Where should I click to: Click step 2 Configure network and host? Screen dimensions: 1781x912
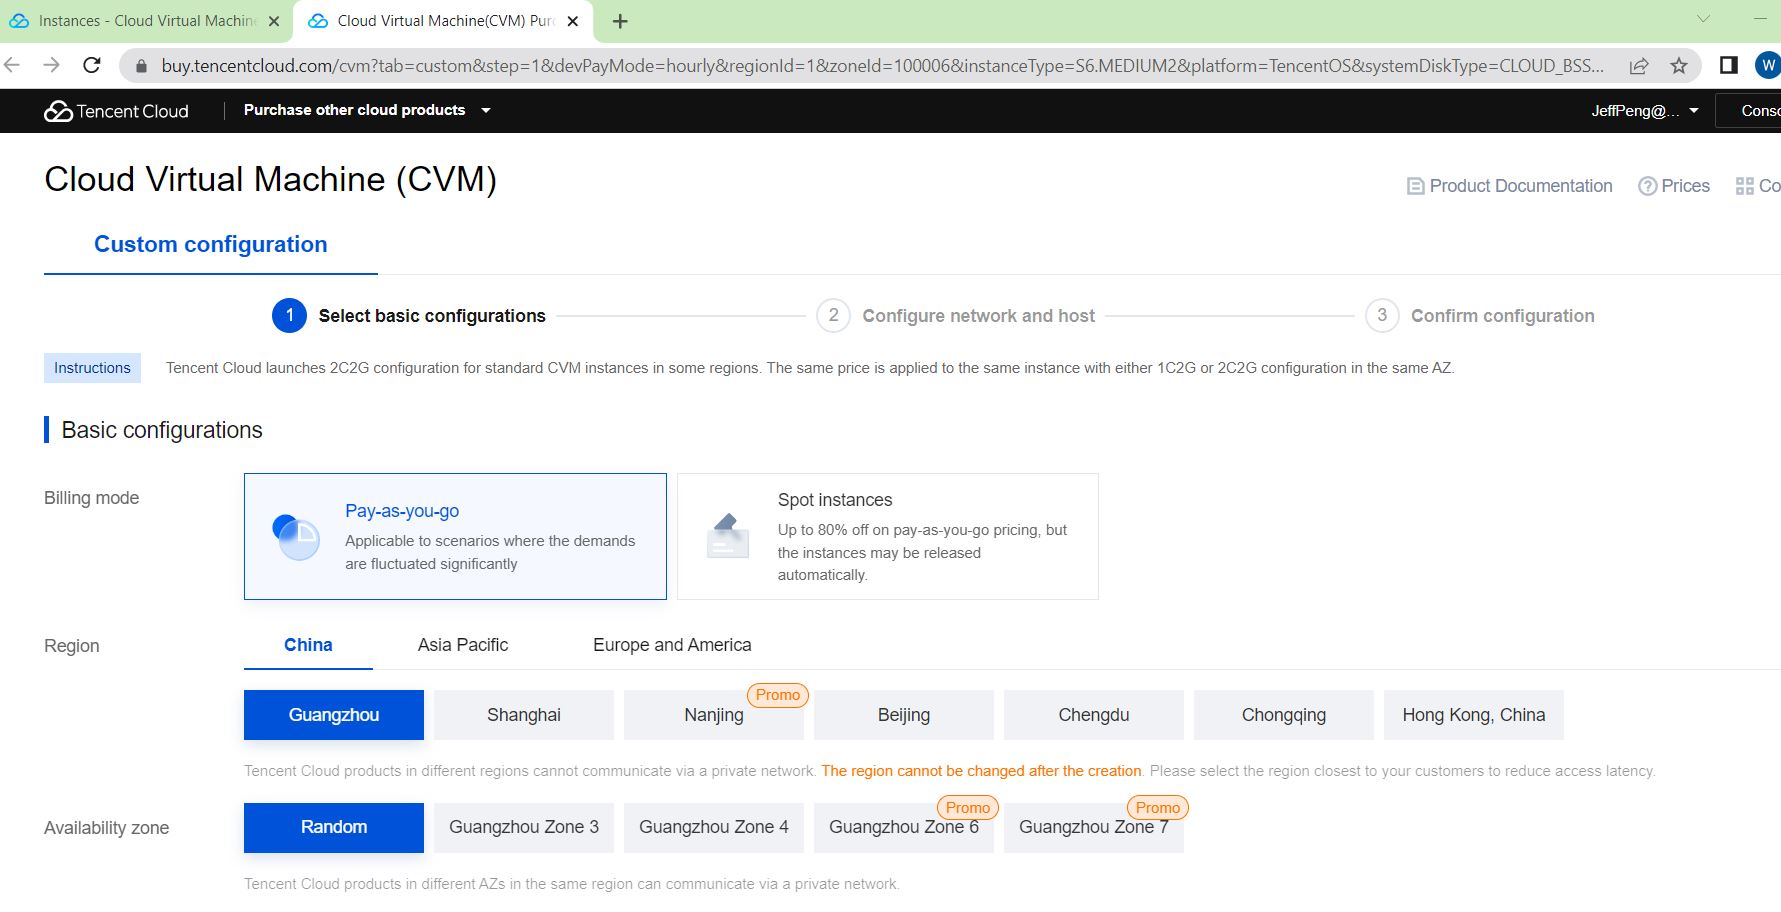[977, 316]
